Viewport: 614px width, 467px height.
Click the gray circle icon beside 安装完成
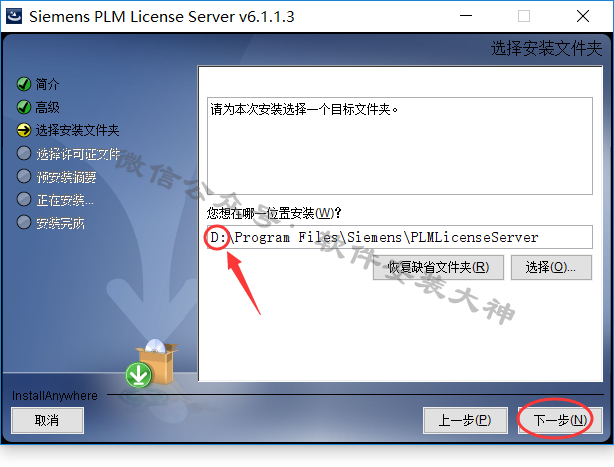pos(24,222)
